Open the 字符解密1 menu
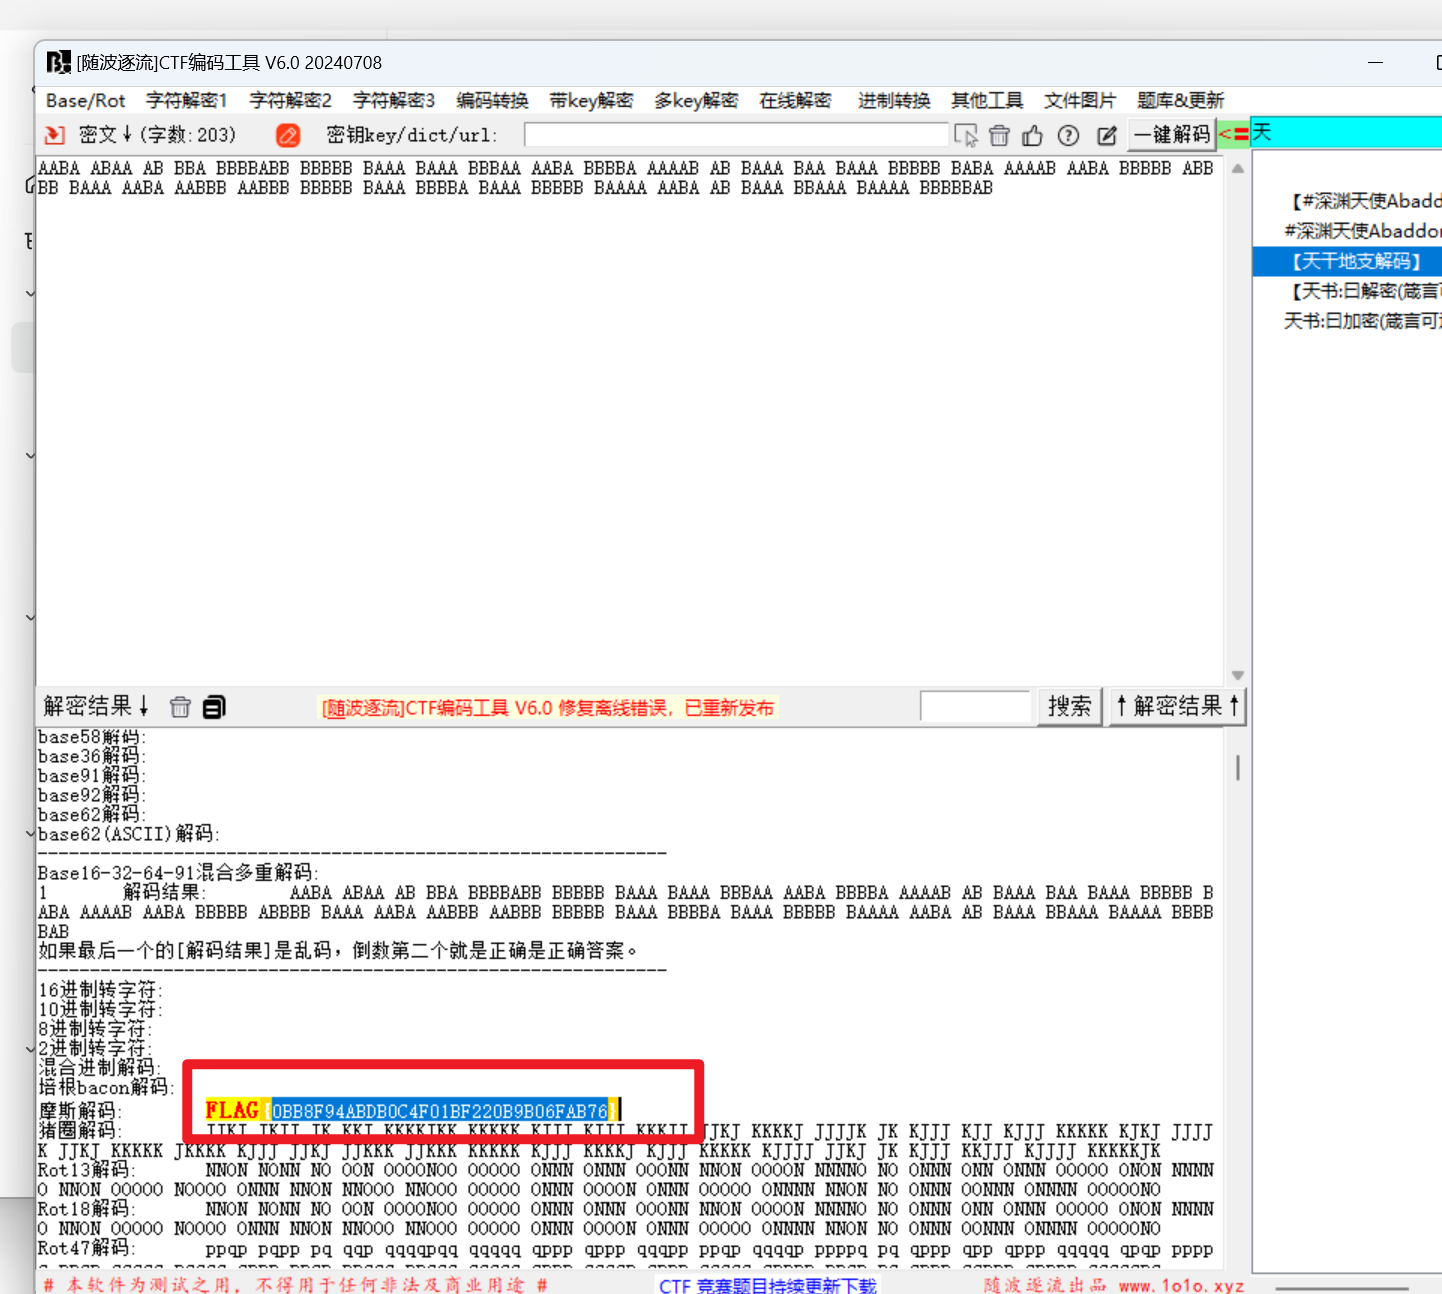The image size is (1442, 1294). tap(187, 100)
